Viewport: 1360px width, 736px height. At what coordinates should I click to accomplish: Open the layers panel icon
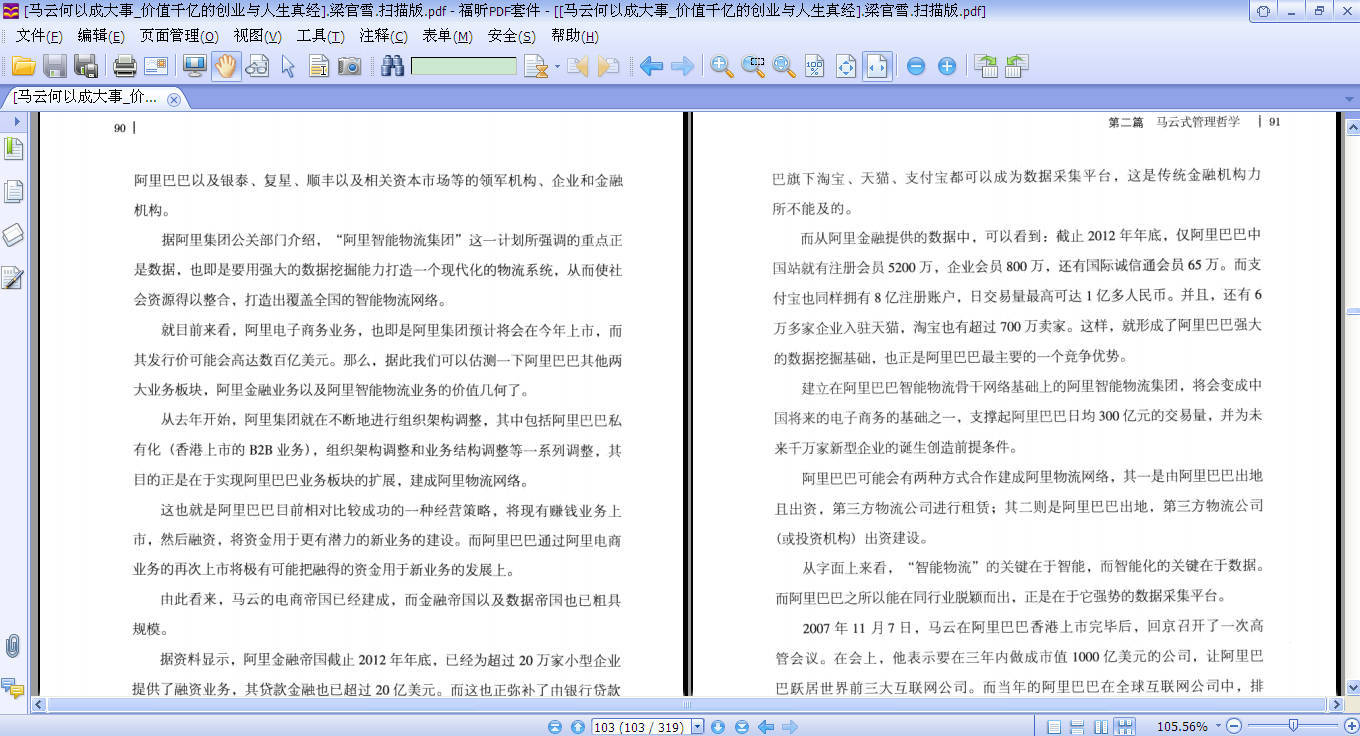click(x=13, y=235)
